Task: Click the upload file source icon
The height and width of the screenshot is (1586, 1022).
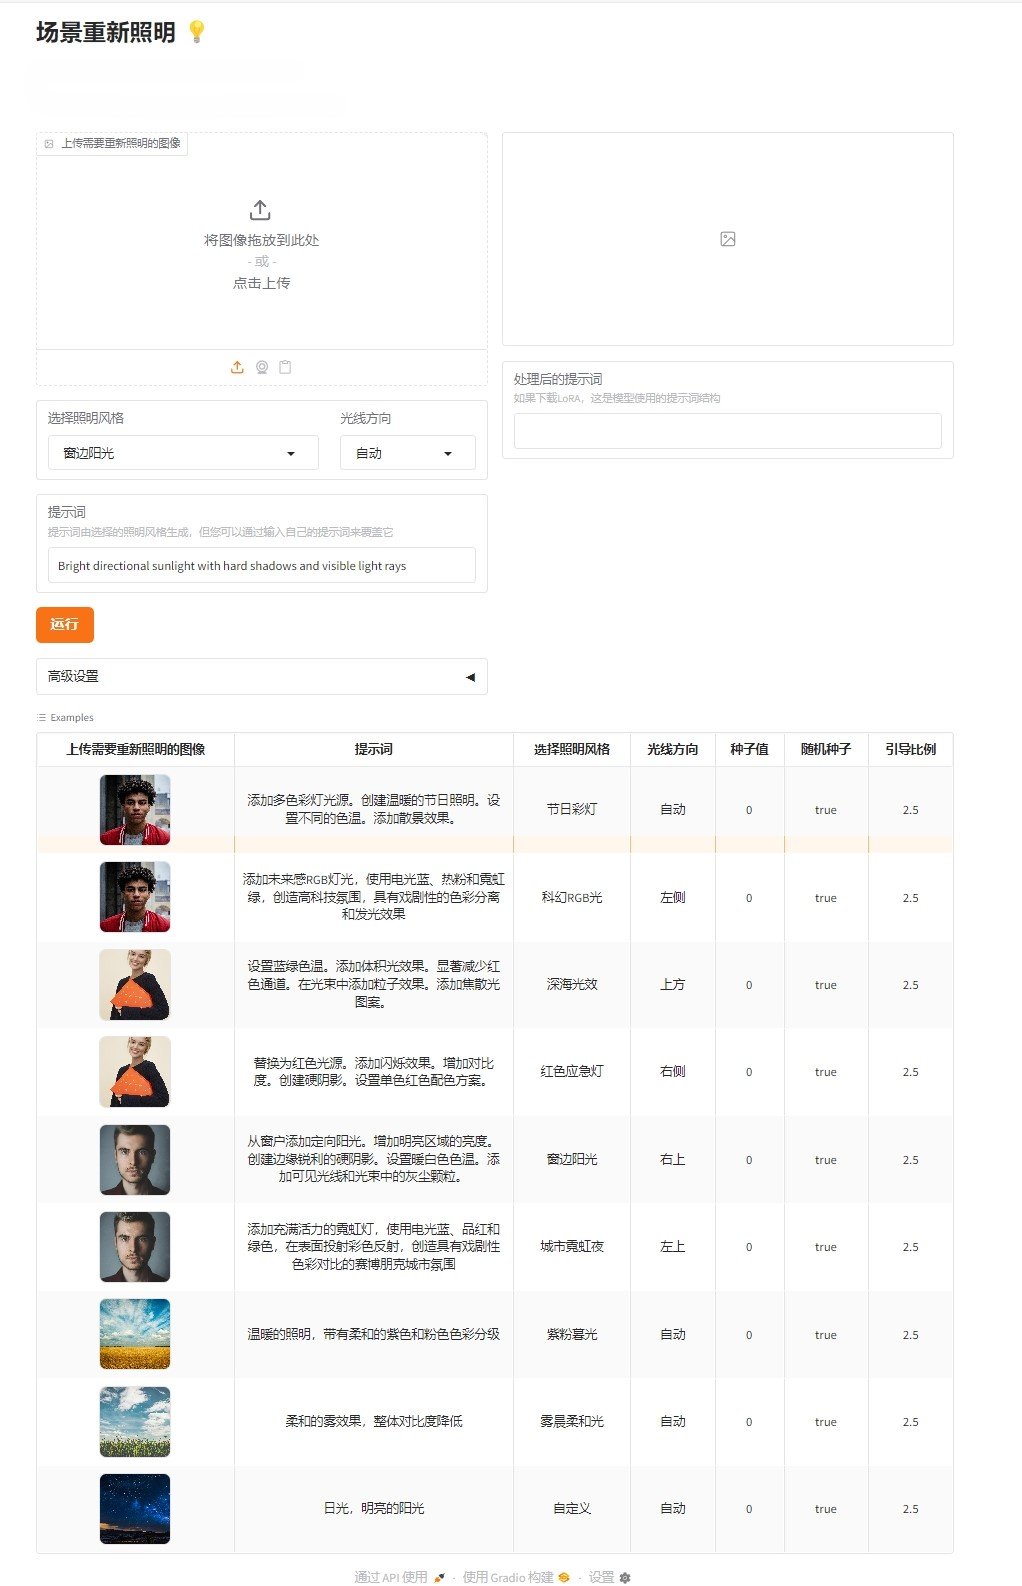Action: 237,367
